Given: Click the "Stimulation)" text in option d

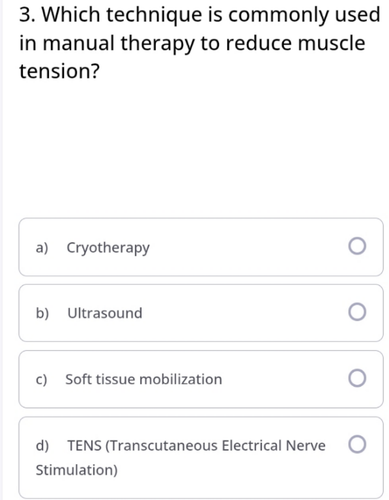Looking at the screenshot, I should pos(77,470).
